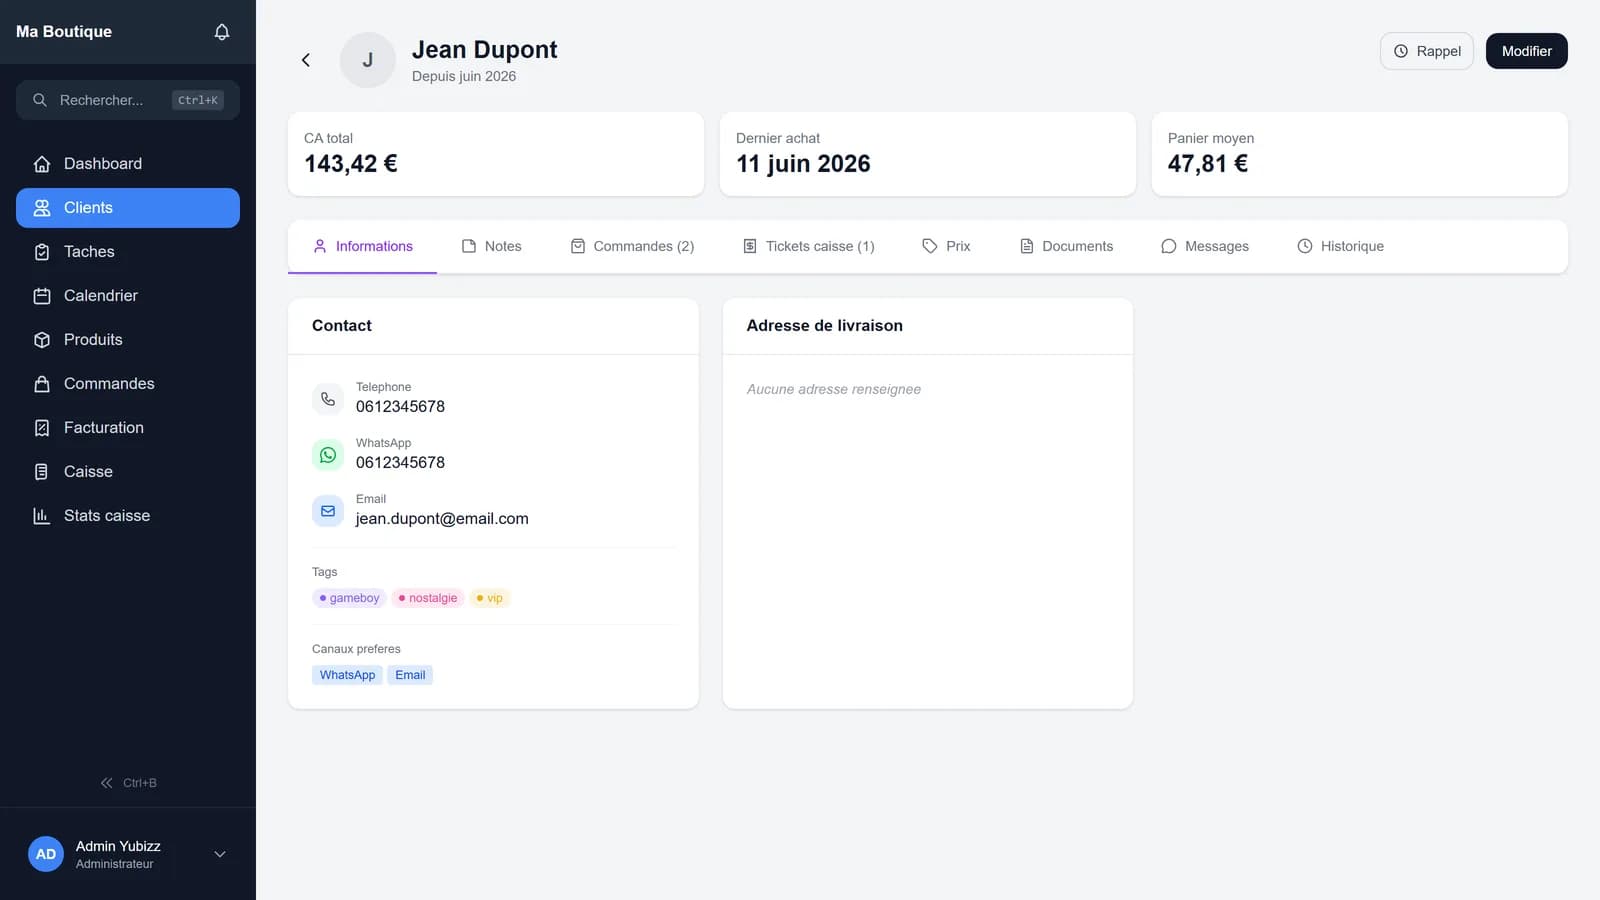Click email jean.dupont@email.com
The height and width of the screenshot is (900, 1600).
442,519
